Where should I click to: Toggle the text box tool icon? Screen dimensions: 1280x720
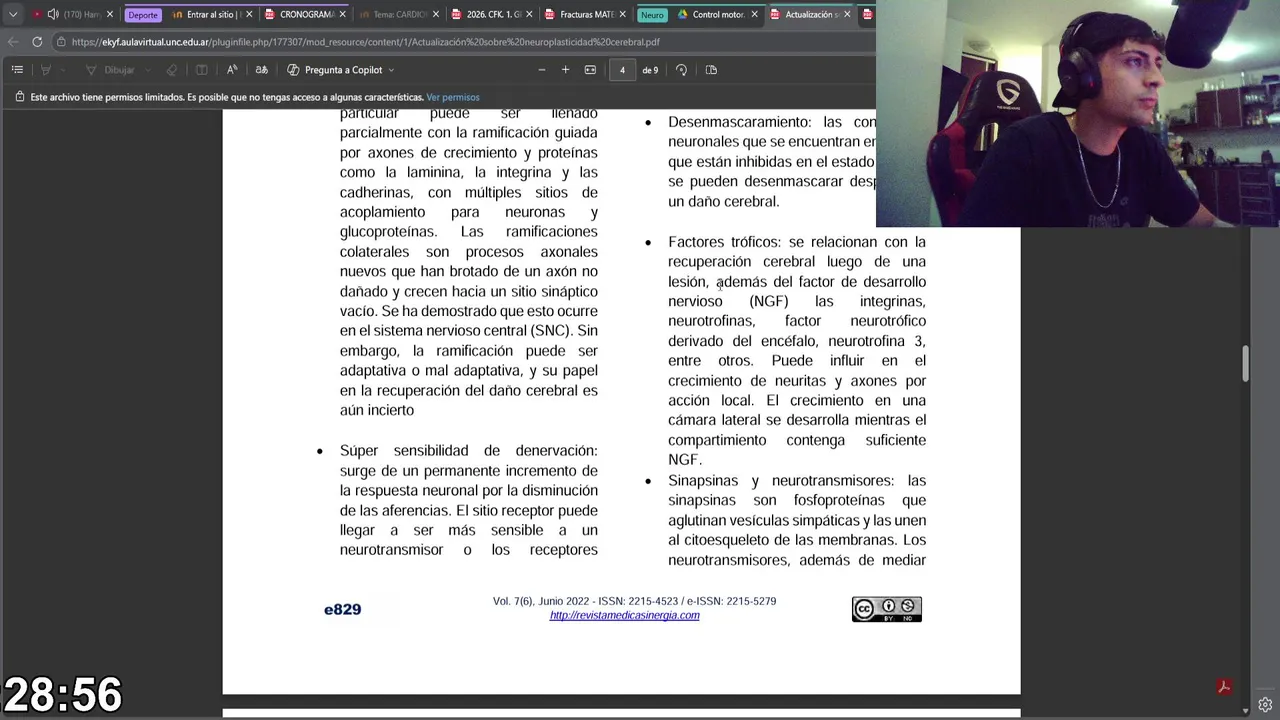(x=201, y=70)
